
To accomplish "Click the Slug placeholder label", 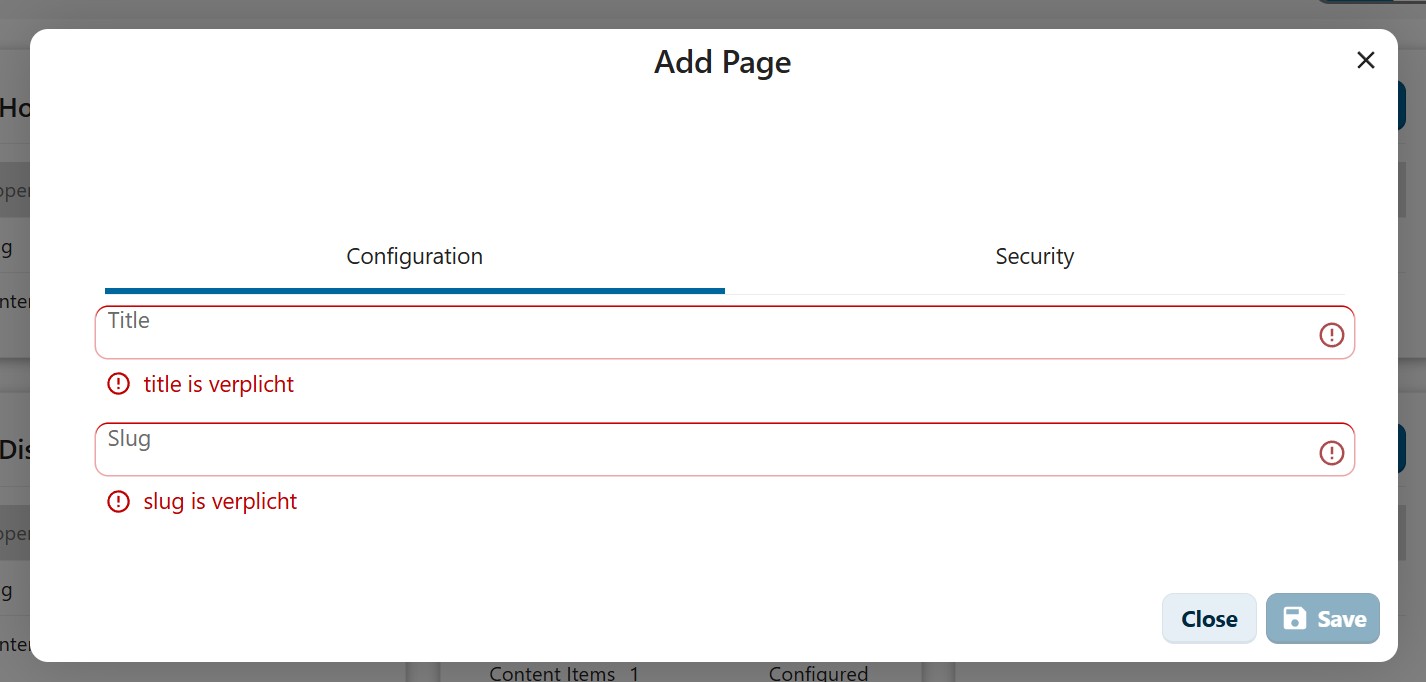I will pos(129,438).
